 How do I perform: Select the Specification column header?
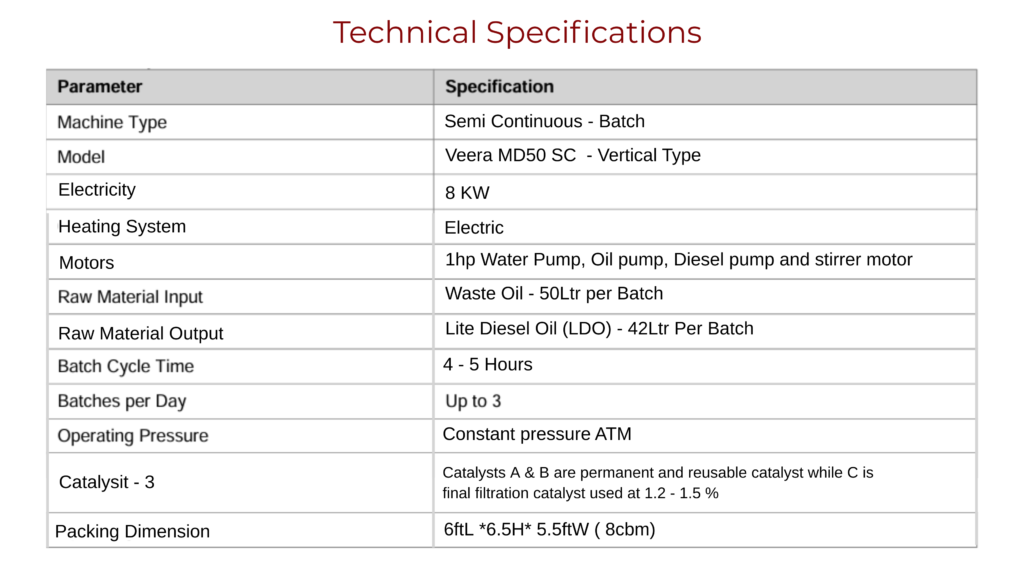click(499, 87)
